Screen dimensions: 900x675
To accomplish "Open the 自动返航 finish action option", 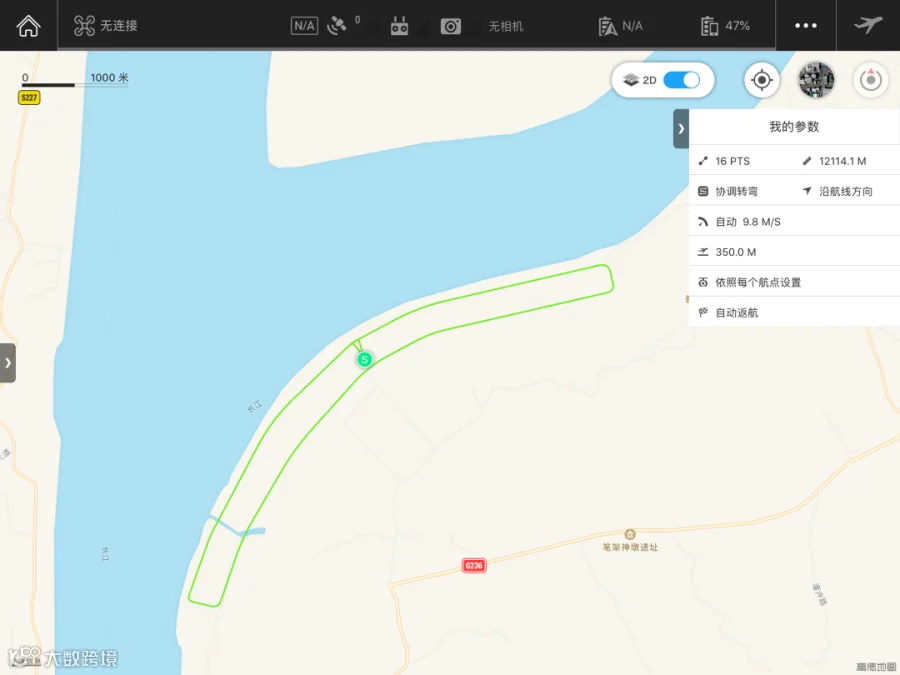I will pyautogui.click(x=794, y=313).
